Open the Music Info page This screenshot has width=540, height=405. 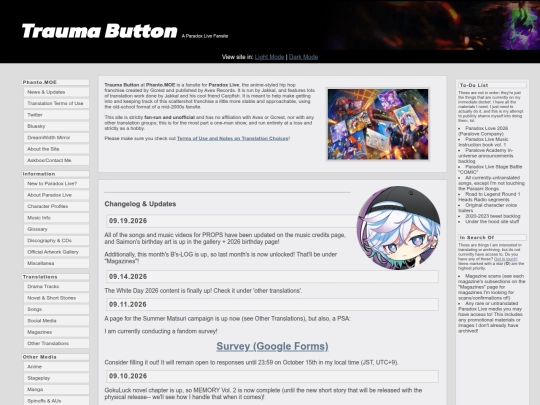tap(56, 218)
